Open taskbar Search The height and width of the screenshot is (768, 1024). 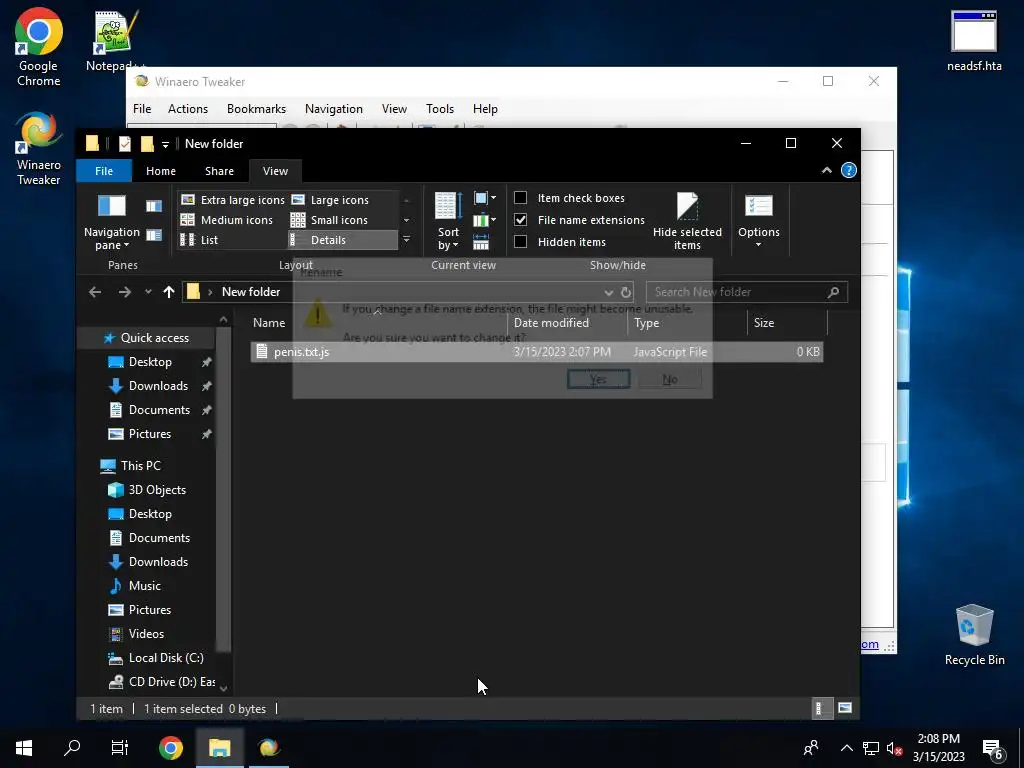click(72, 747)
